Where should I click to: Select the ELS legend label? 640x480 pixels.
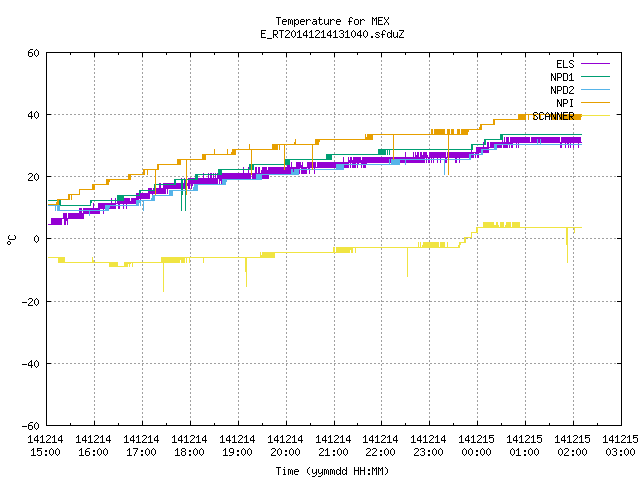tap(565, 64)
